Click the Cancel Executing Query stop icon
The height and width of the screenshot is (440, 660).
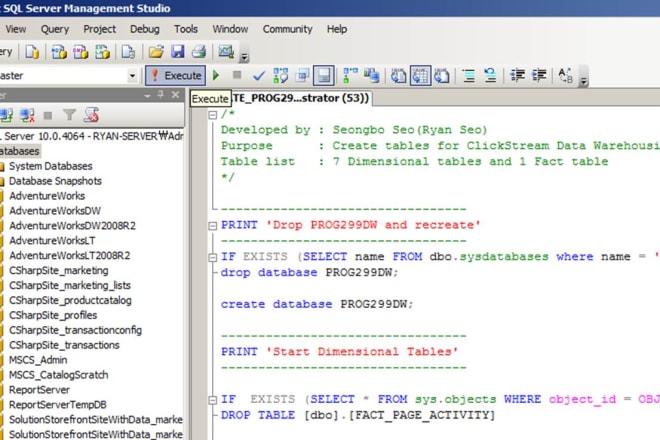237,75
